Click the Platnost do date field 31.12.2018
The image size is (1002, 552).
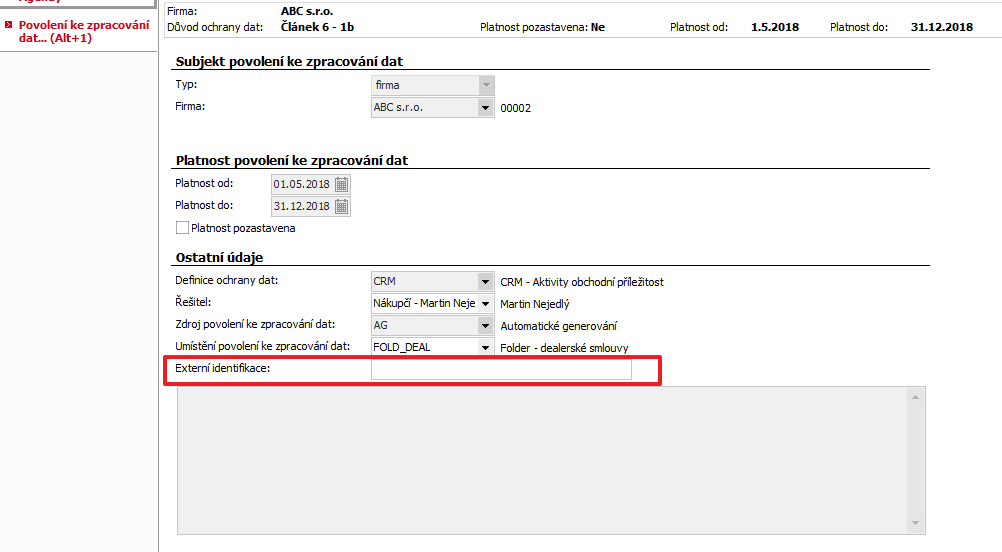302,206
